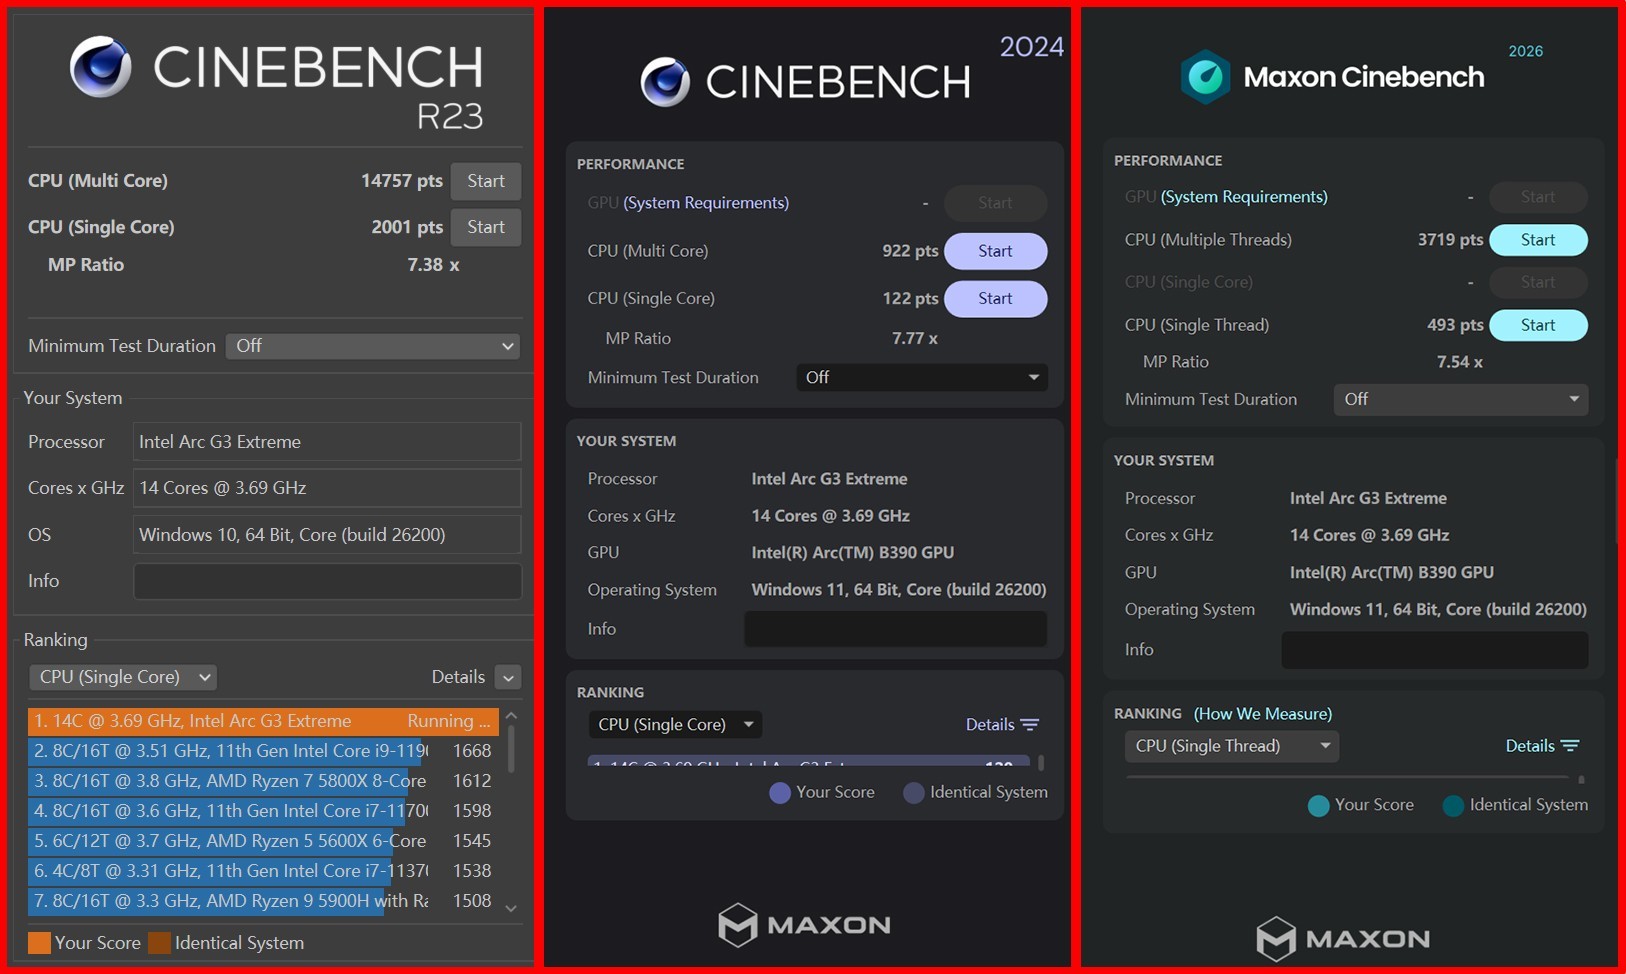Screen dimensions: 1626x974
Task: Click the OS field in Cinebench R23
Action: tap(327, 535)
